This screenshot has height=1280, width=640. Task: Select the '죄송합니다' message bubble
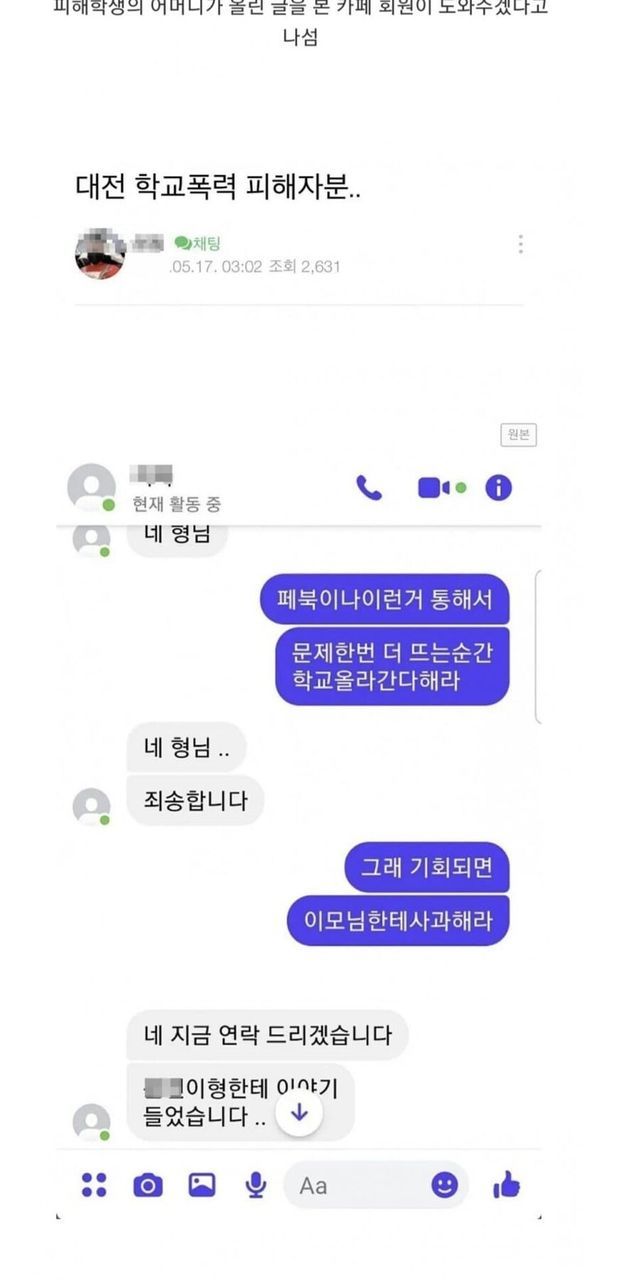point(196,800)
